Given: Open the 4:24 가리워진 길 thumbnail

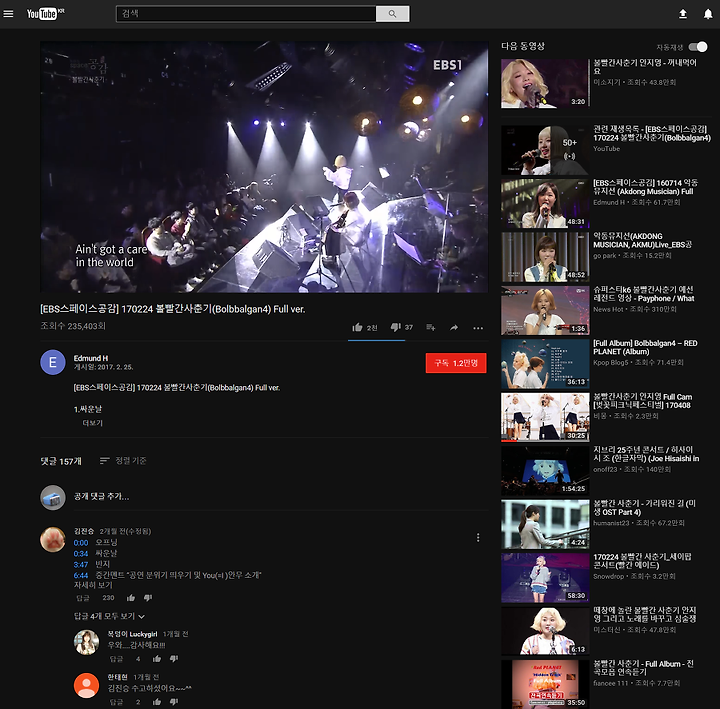Looking at the screenshot, I should pos(545,524).
